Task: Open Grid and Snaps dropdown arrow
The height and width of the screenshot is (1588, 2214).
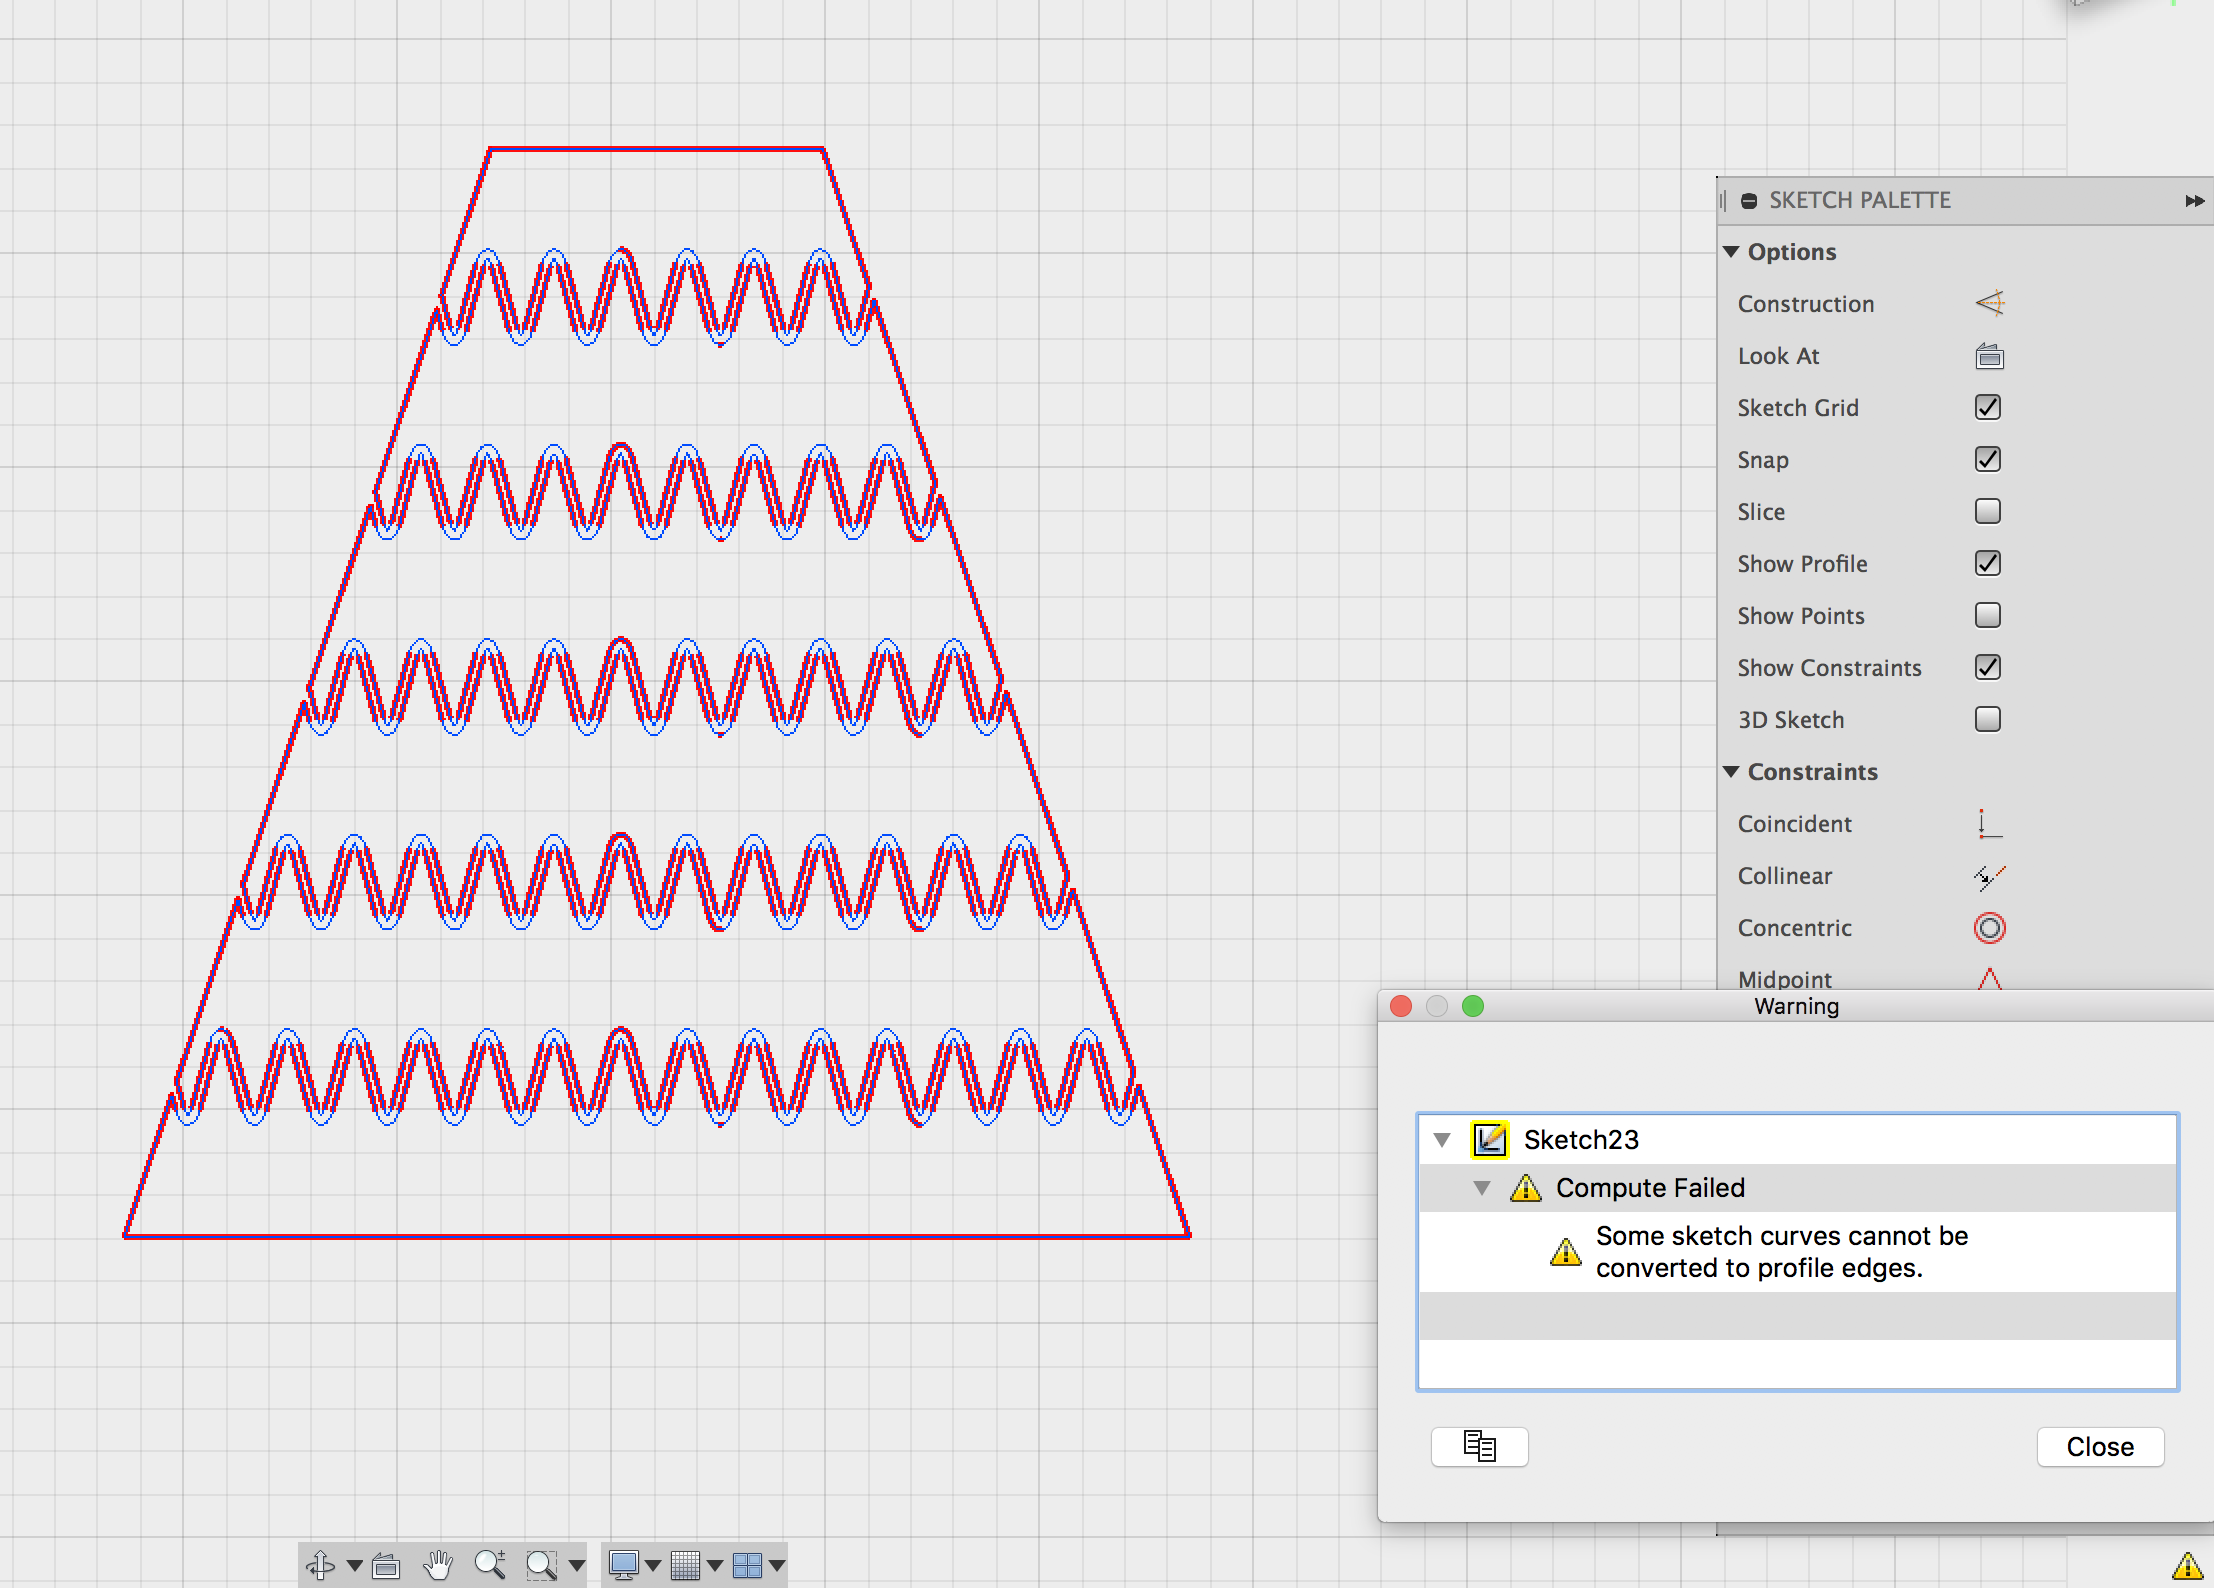Action: tap(714, 1565)
